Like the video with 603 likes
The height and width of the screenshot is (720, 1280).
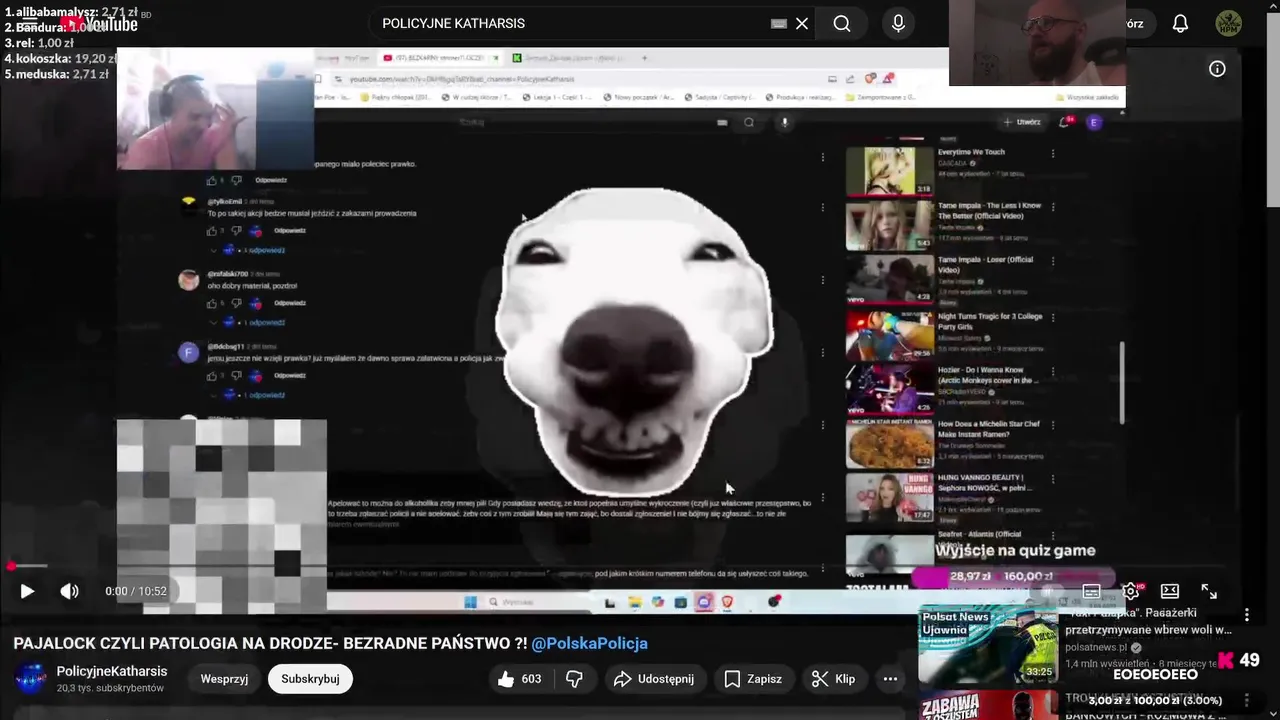(520, 679)
